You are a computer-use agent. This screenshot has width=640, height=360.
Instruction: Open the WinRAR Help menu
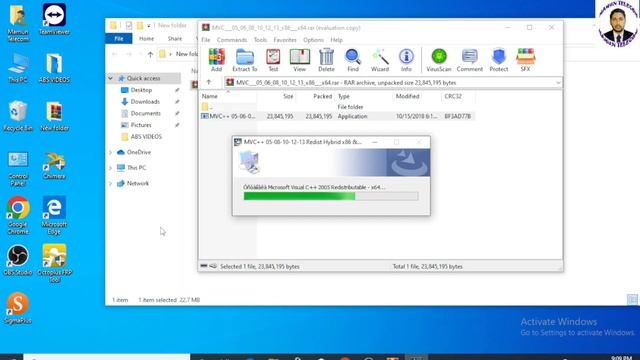(336, 40)
